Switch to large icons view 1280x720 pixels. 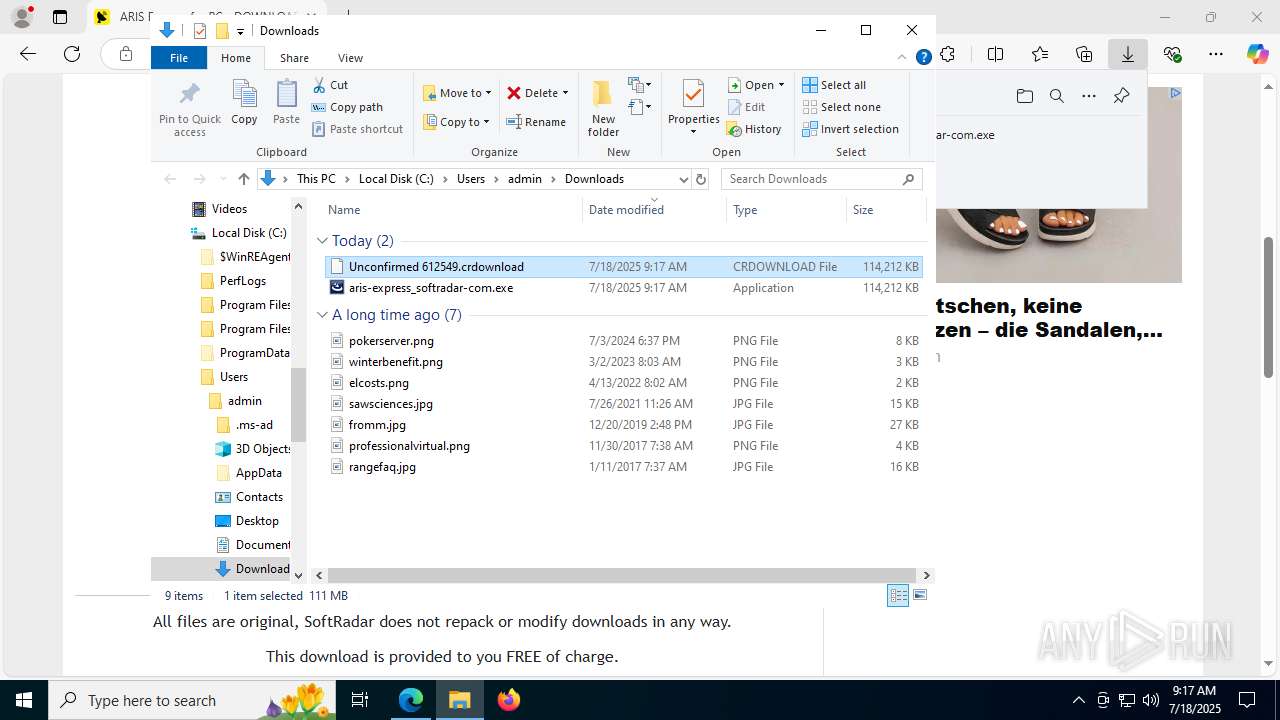(920, 596)
